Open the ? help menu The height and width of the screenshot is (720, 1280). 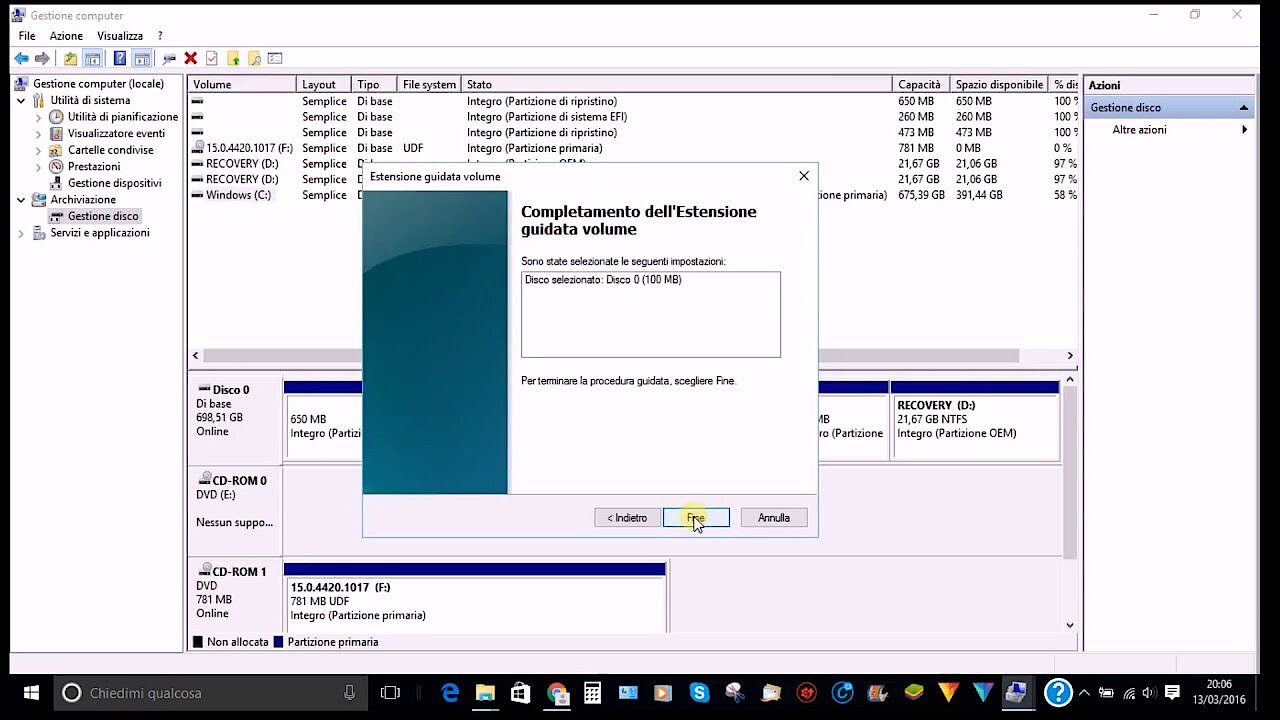click(x=160, y=36)
